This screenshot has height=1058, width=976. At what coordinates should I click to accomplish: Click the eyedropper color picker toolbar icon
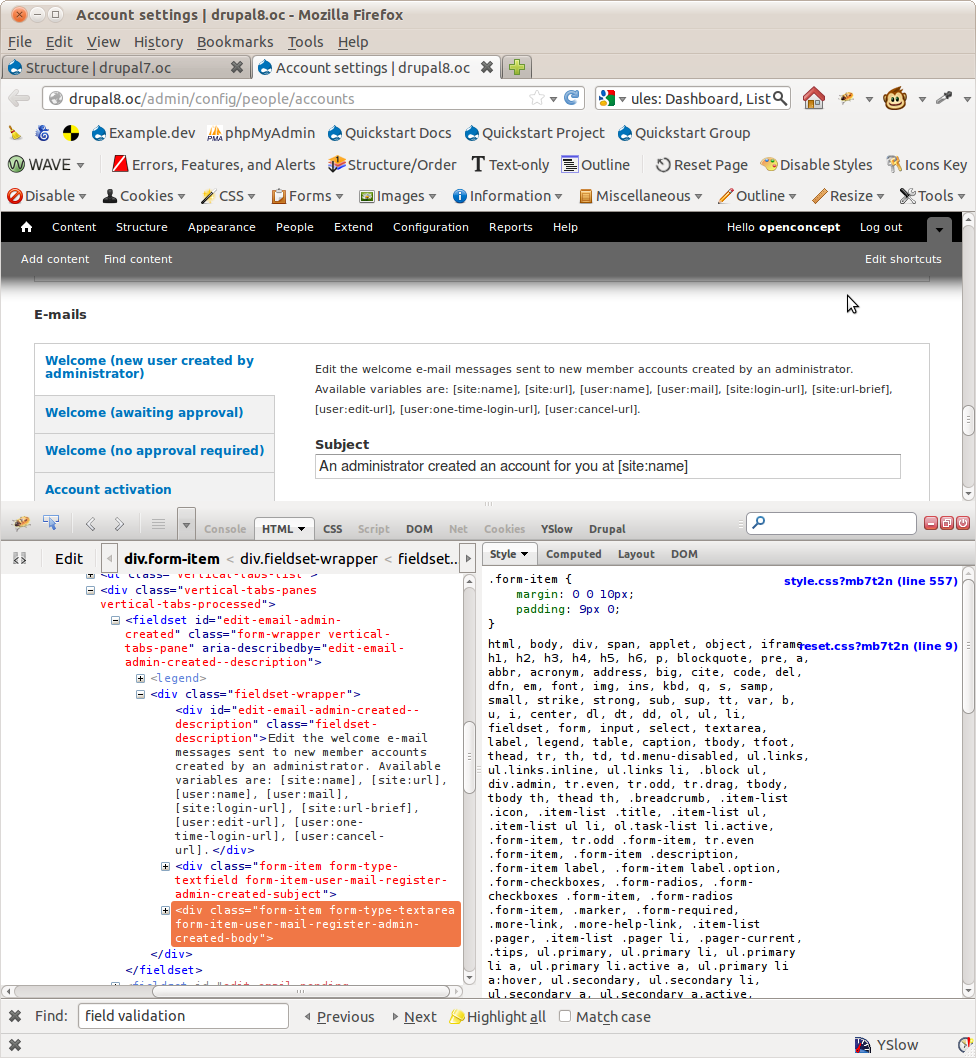click(x=942, y=98)
